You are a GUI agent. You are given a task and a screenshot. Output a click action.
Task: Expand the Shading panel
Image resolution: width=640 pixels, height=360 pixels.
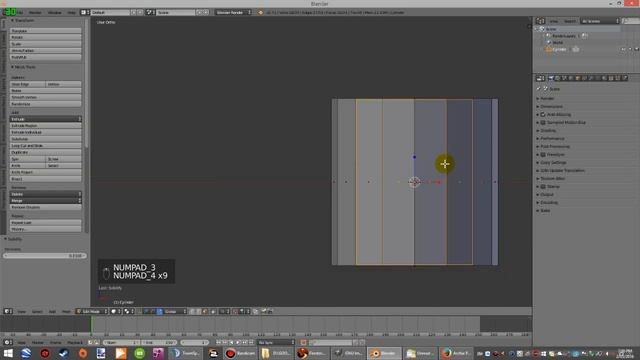[x=548, y=131]
